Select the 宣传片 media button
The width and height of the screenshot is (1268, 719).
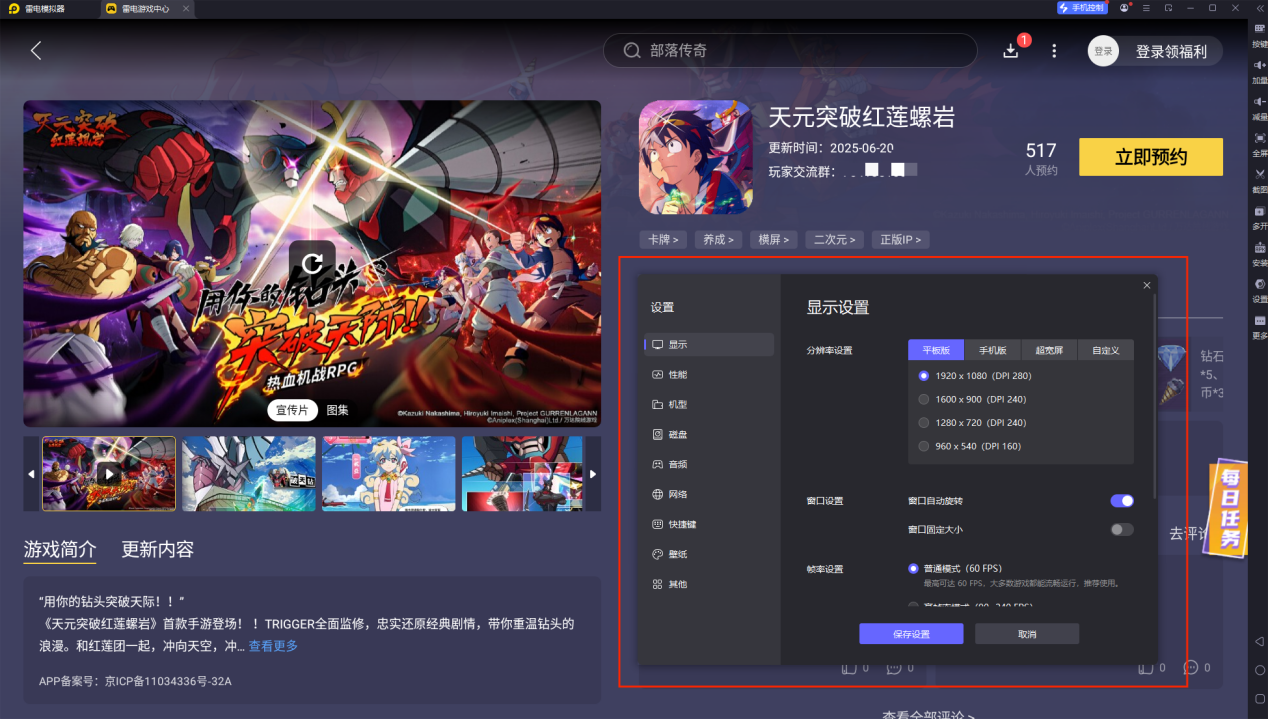click(x=292, y=410)
